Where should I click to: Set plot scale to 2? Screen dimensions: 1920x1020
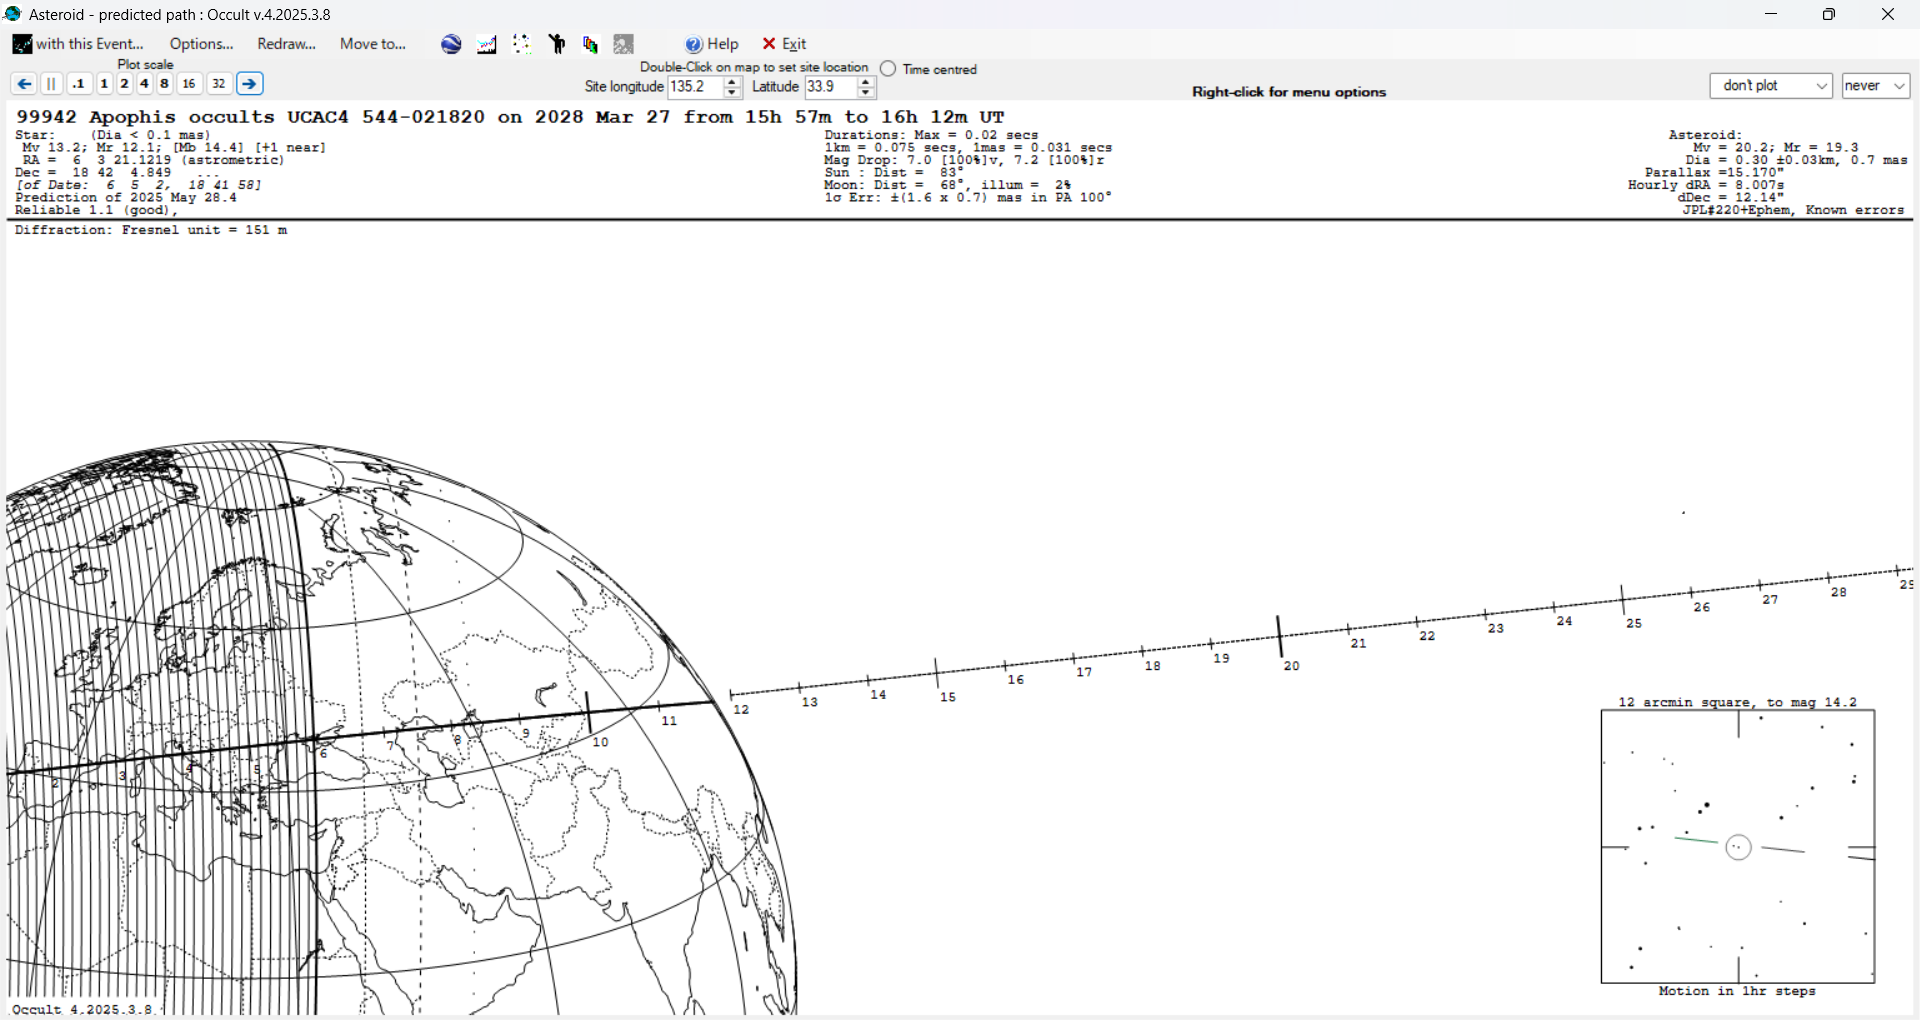pos(124,84)
